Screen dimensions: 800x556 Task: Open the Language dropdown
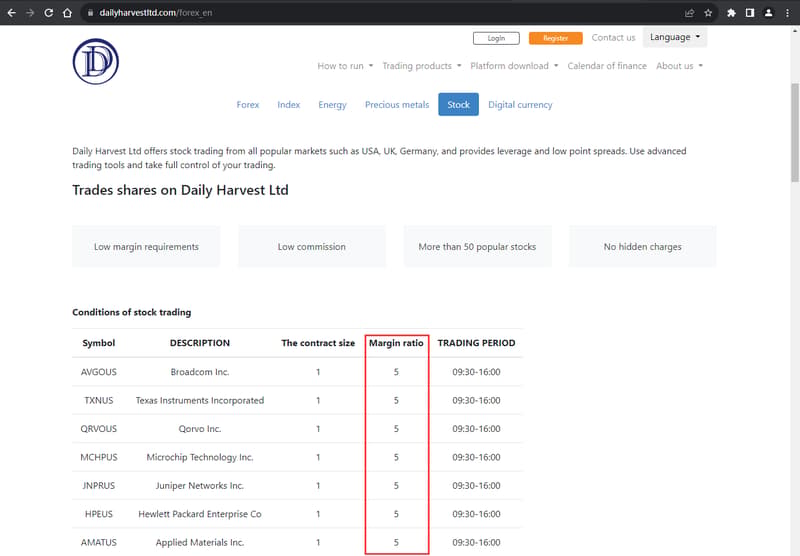(x=674, y=37)
